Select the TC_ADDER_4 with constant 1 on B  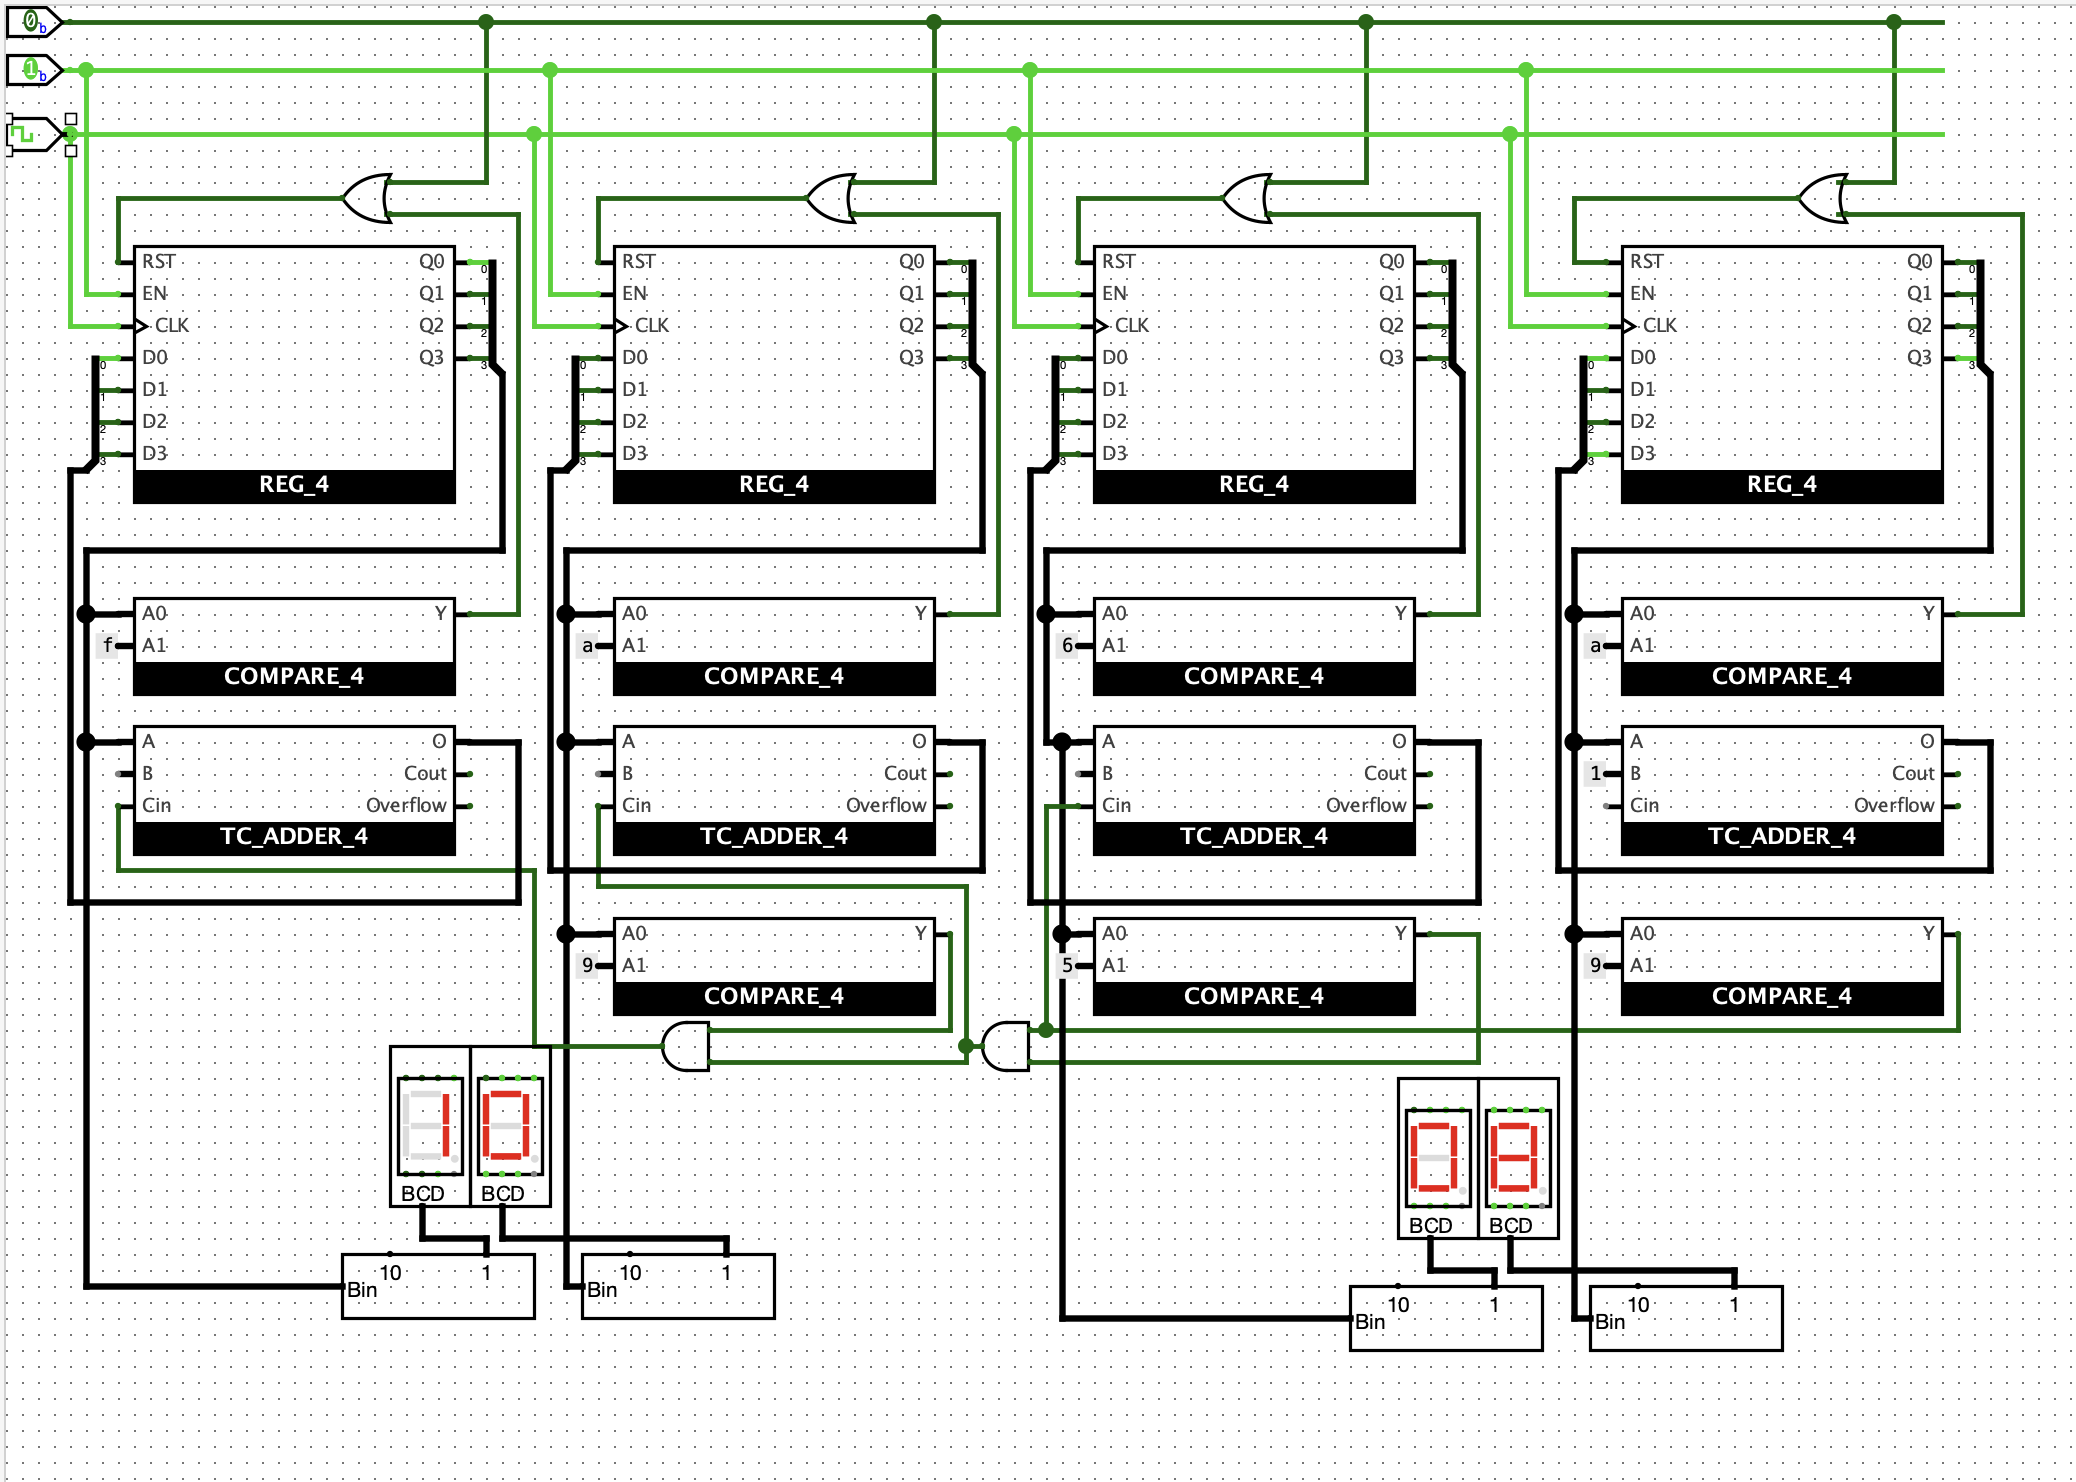(1782, 790)
